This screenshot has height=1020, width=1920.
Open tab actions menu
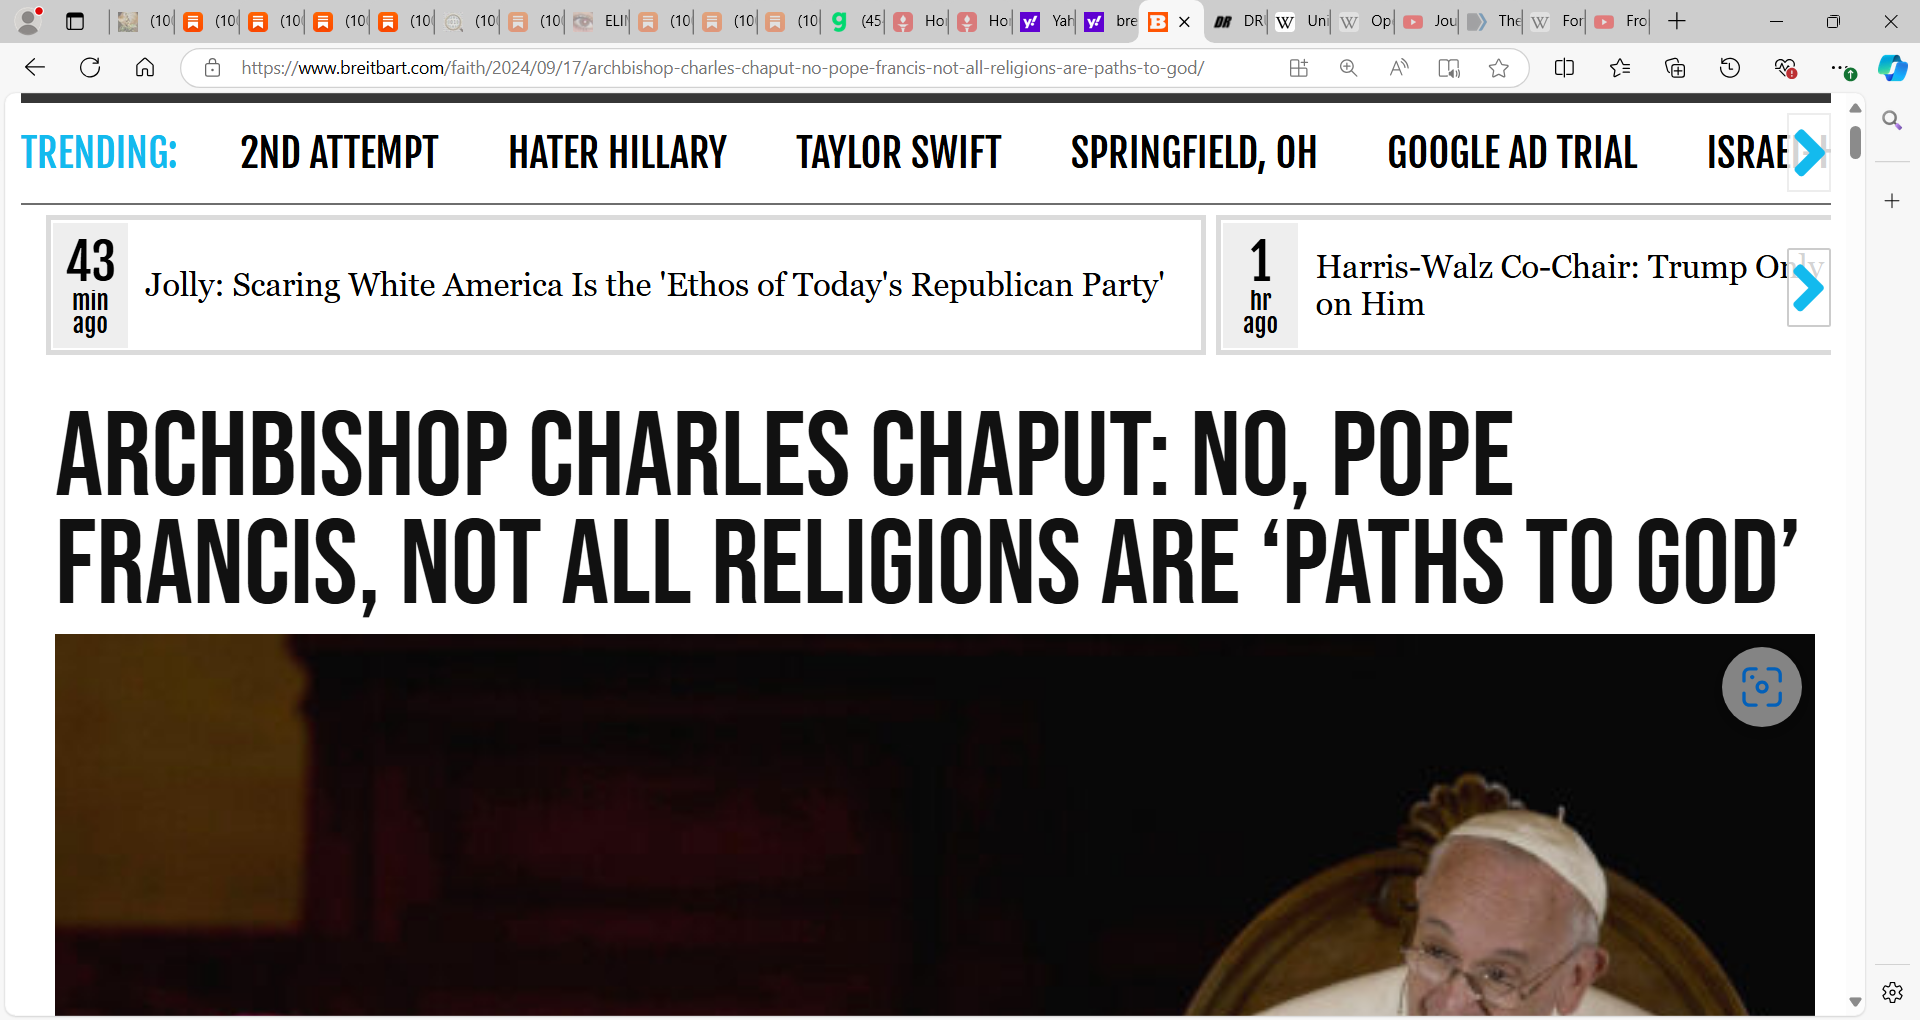tap(75, 21)
